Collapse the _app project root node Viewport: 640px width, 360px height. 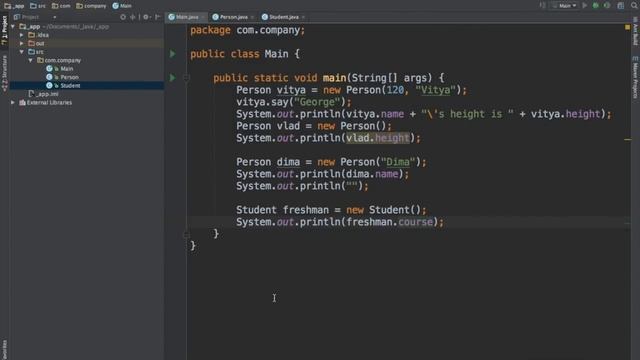13,27
